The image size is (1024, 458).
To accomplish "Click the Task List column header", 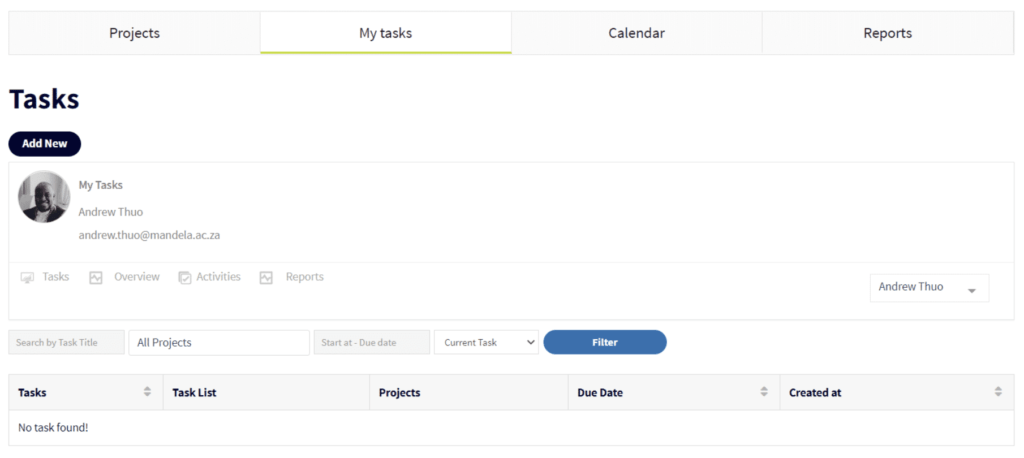I will pos(195,392).
